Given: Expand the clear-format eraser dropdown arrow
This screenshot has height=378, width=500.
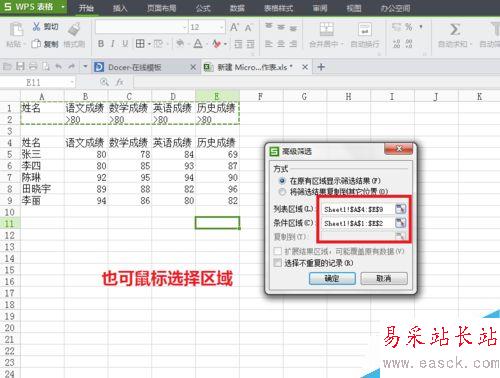Looking at the screenshot, I should click(x=225, y=44).
